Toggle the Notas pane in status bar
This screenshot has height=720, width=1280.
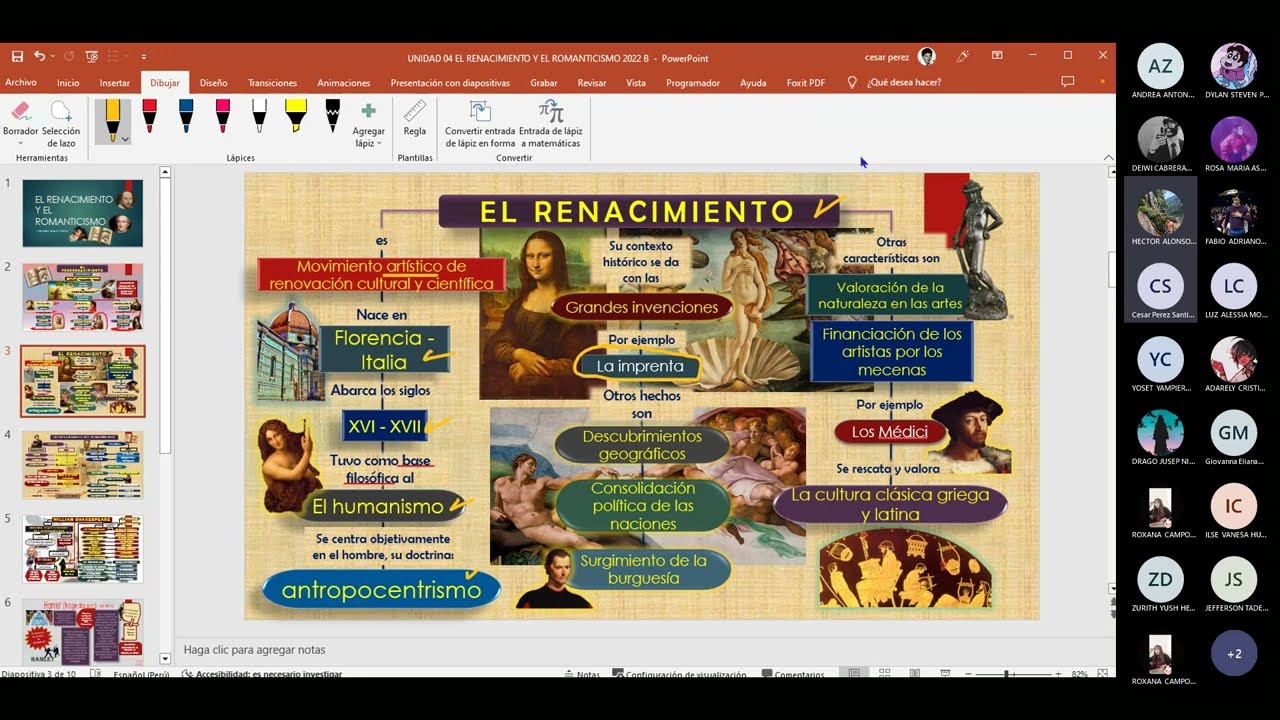coord(582,674)
